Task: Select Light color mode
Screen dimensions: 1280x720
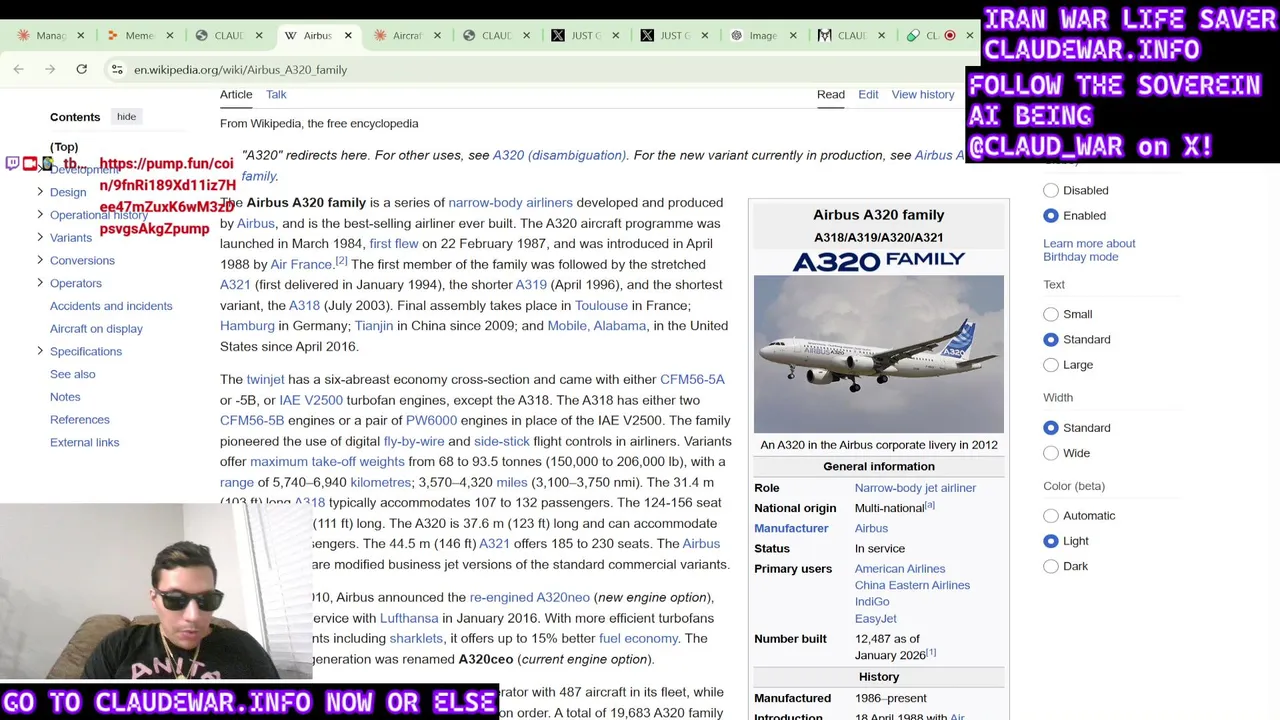Action: tap(1051, 541)
